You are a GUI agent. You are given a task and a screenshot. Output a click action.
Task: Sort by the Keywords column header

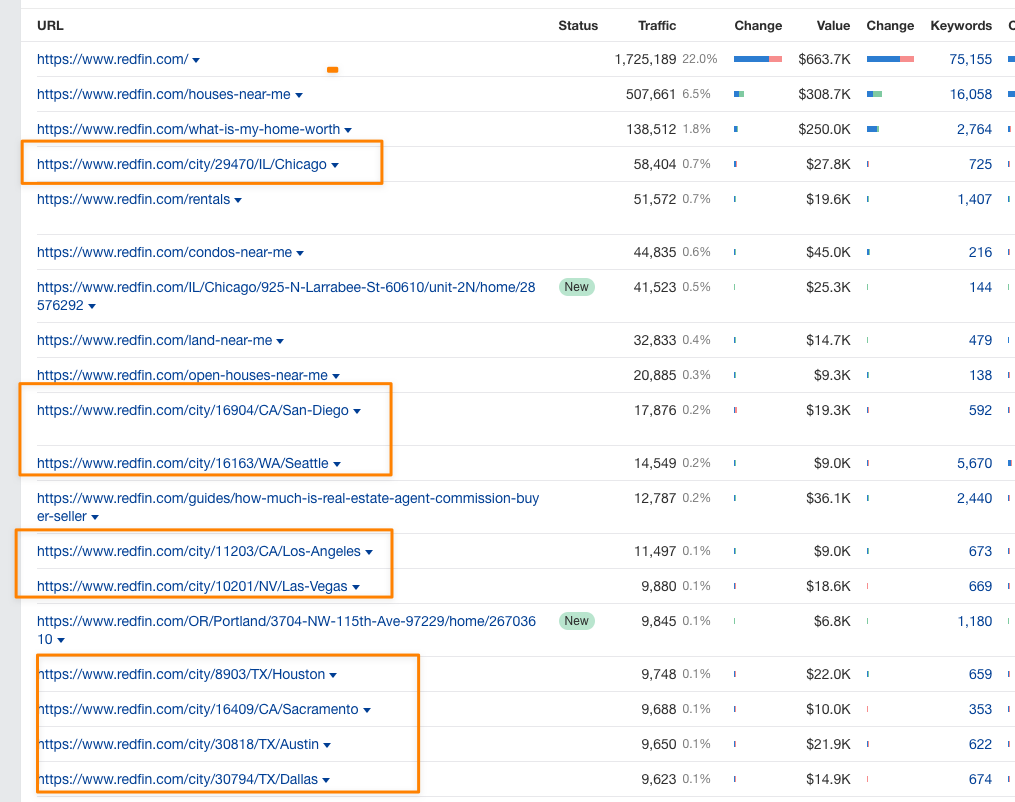[961, 25]
